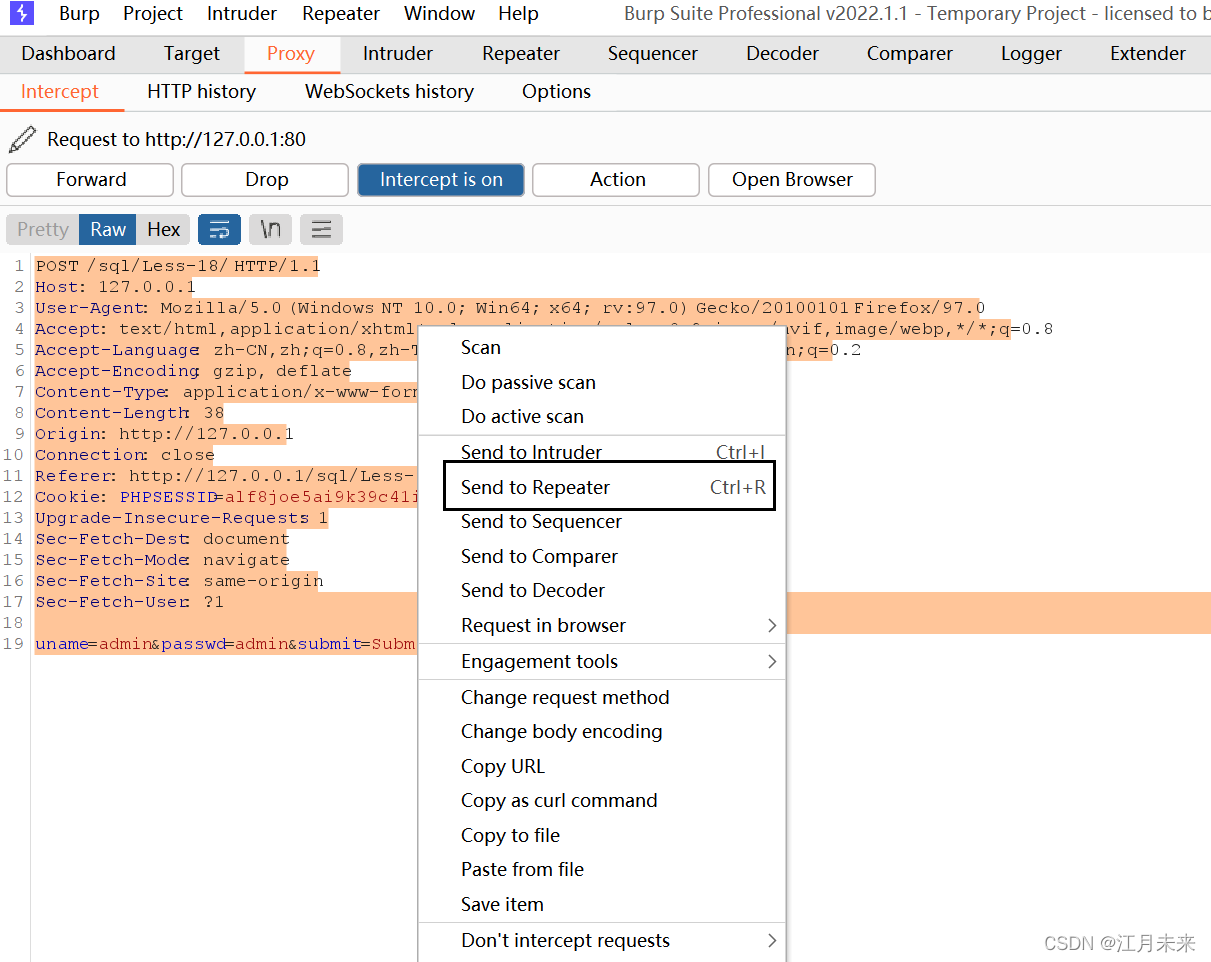Choose Copy as curl command

click(602, 800)
